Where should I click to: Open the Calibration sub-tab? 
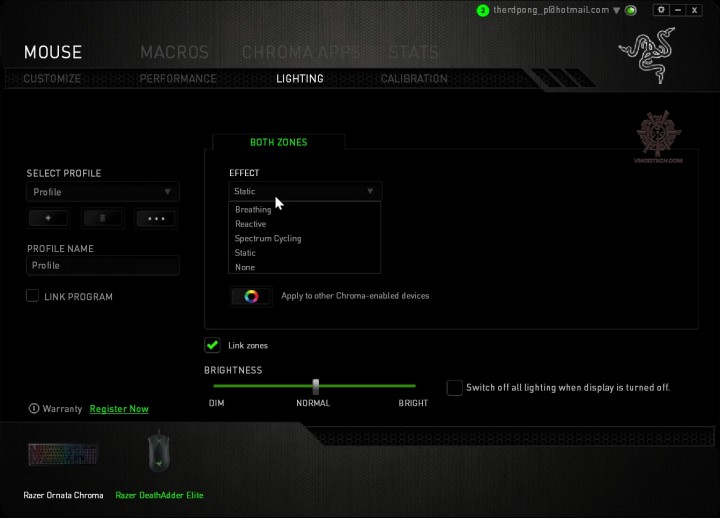pyautogui.click(x=414, y=79)
